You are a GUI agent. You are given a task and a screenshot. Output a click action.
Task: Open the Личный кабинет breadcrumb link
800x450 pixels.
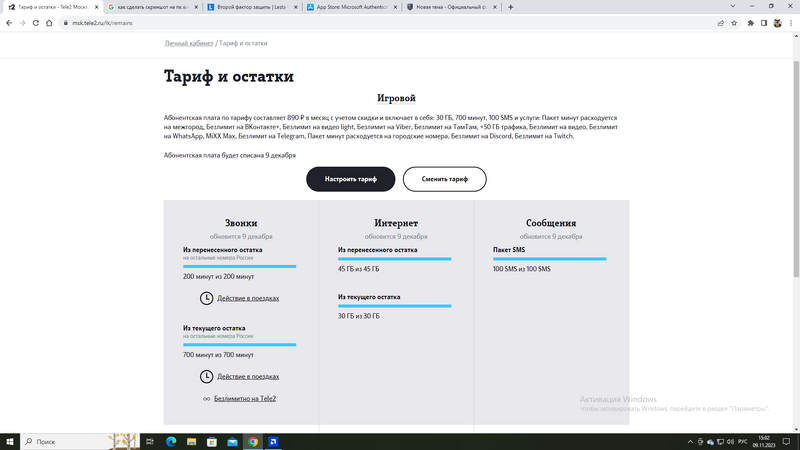(x=189, y=43)
